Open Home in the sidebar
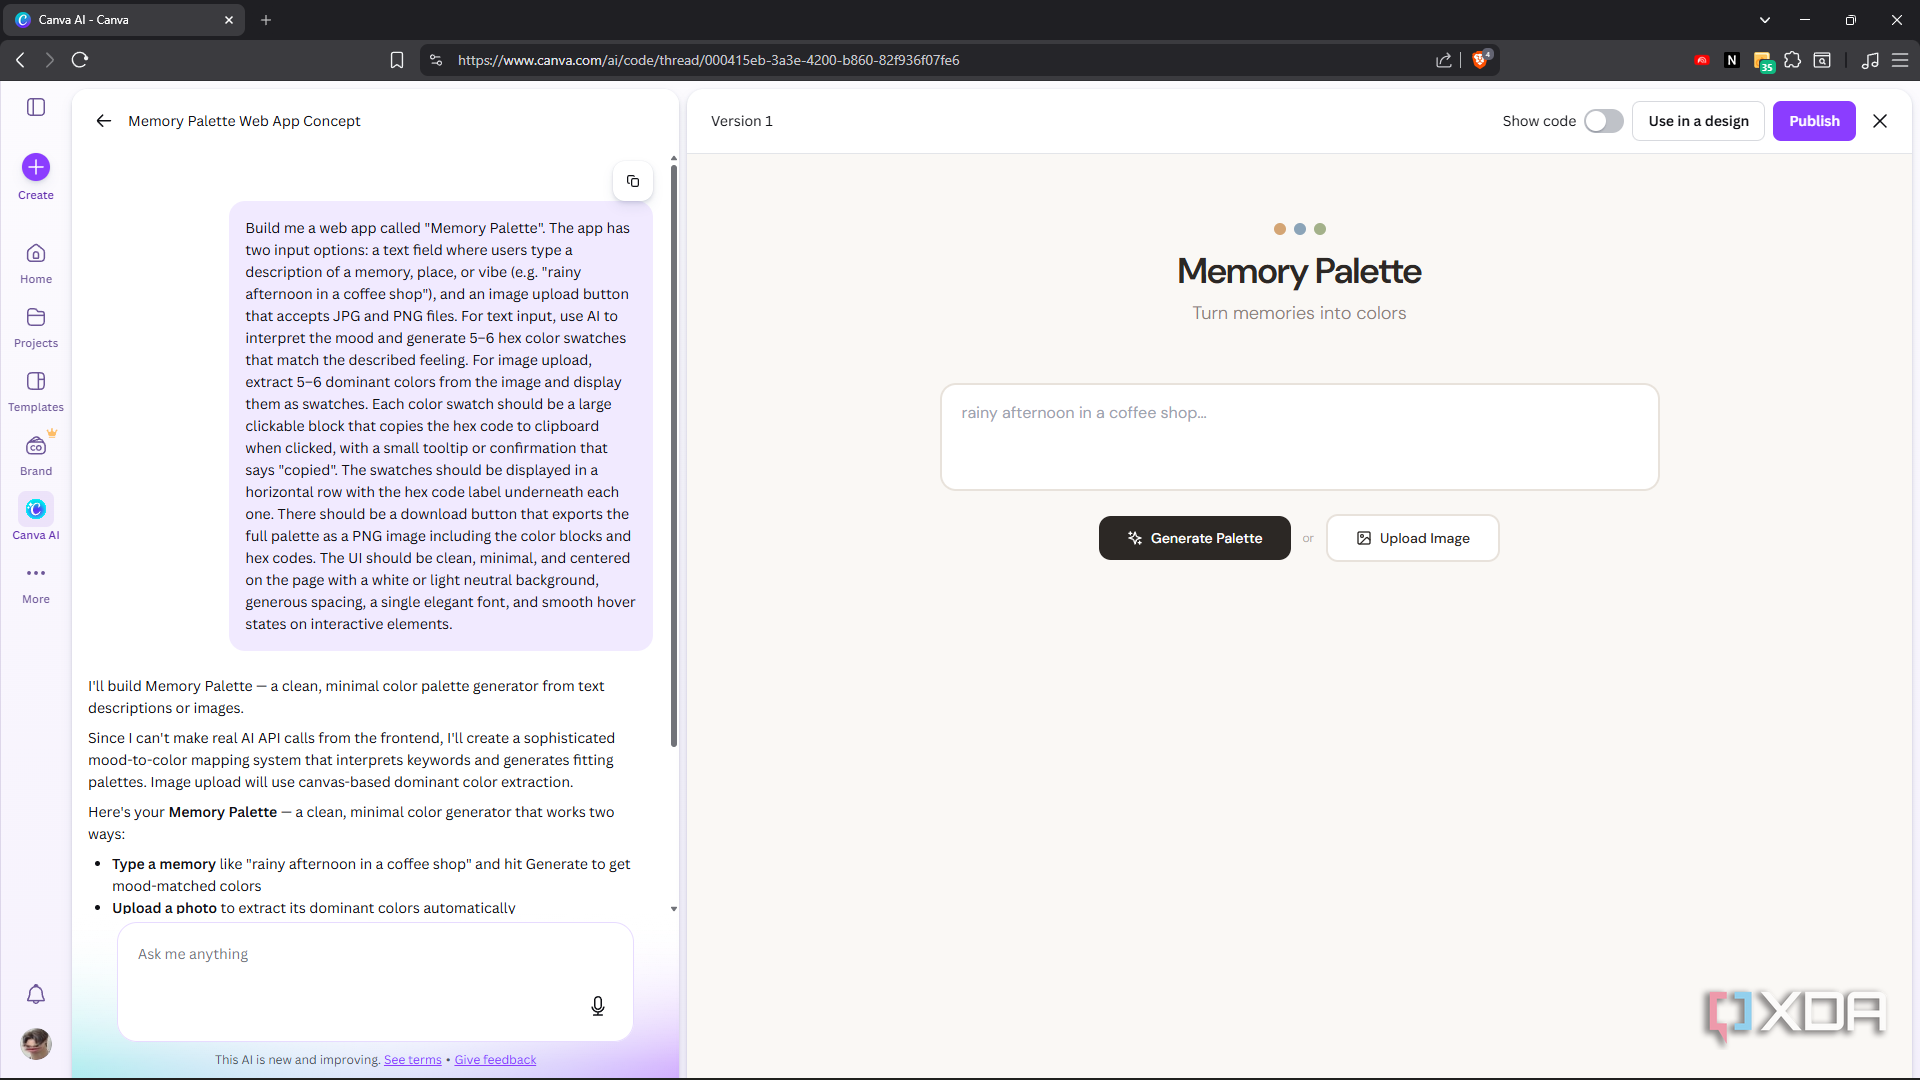This screenshot has width=1920, height=1080. coord(36,264)
